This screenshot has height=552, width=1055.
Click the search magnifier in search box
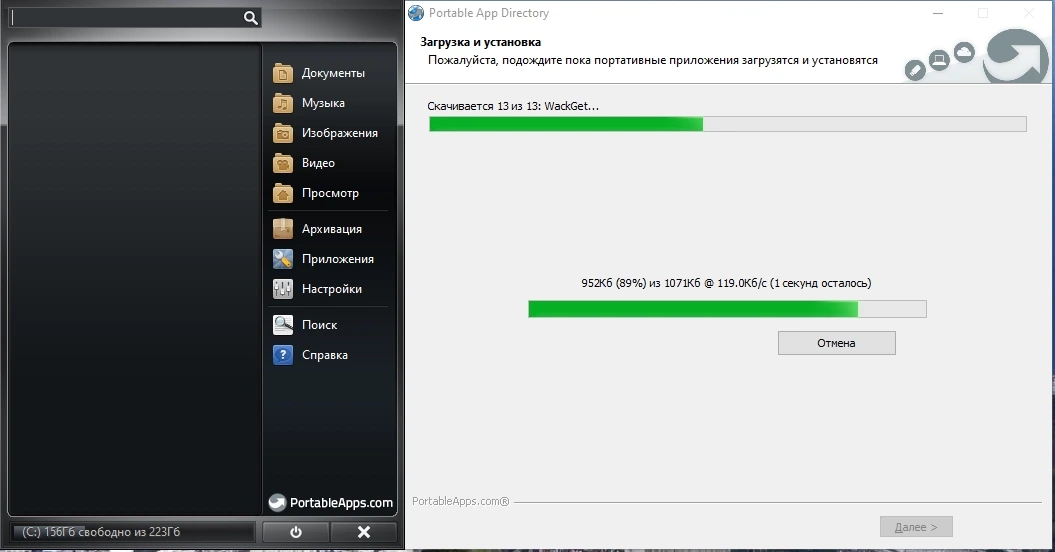[250, 18]
